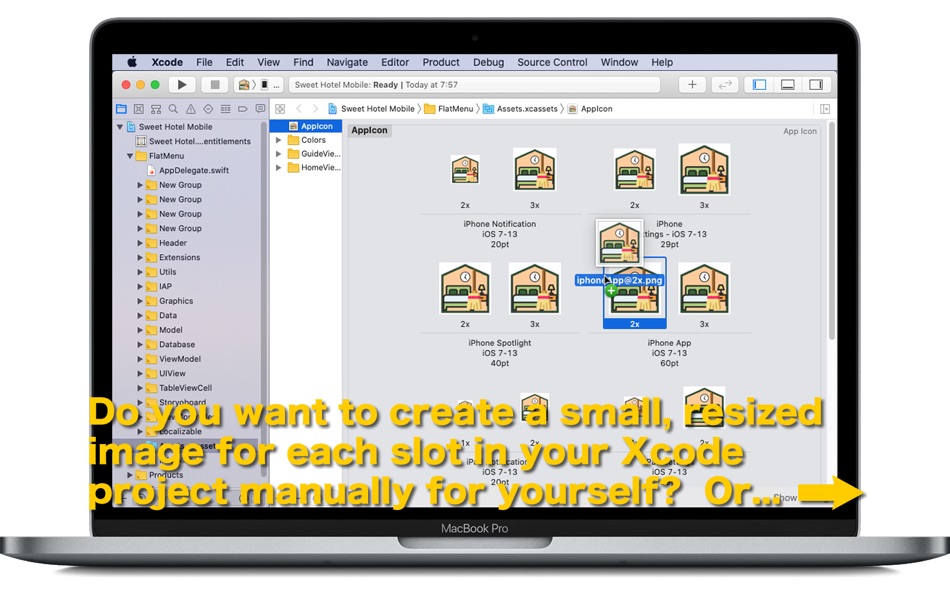Toggle the debug area visibility
950x594 pixels.
[788, 85]
